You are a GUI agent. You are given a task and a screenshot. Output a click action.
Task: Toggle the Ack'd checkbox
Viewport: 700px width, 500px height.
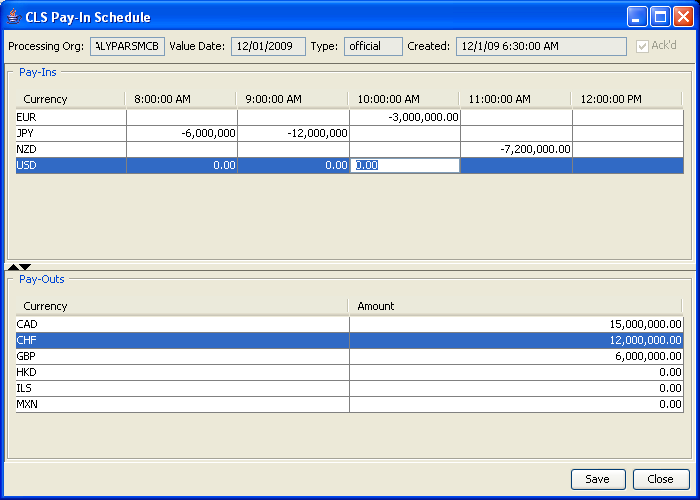click(642, 46)
